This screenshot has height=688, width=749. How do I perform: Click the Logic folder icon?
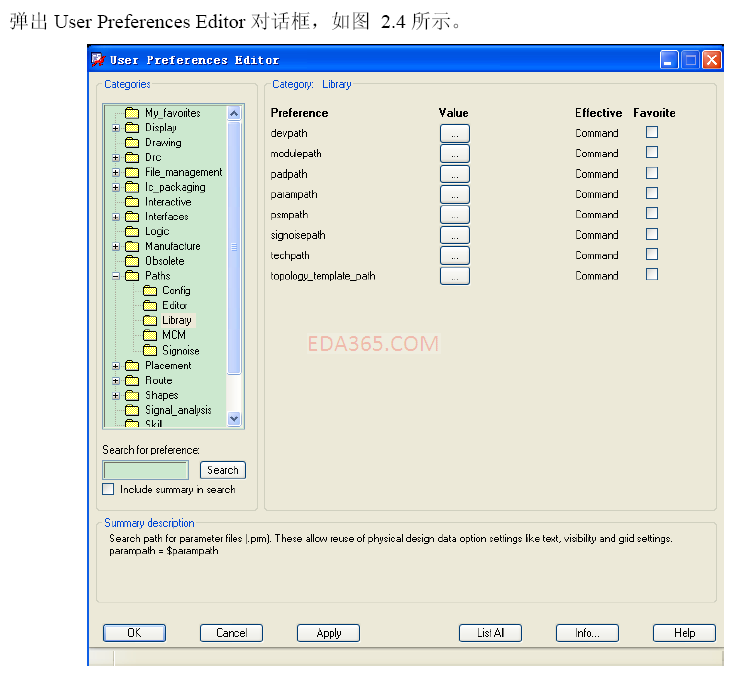pyautogui.click(x=132, y=232)
